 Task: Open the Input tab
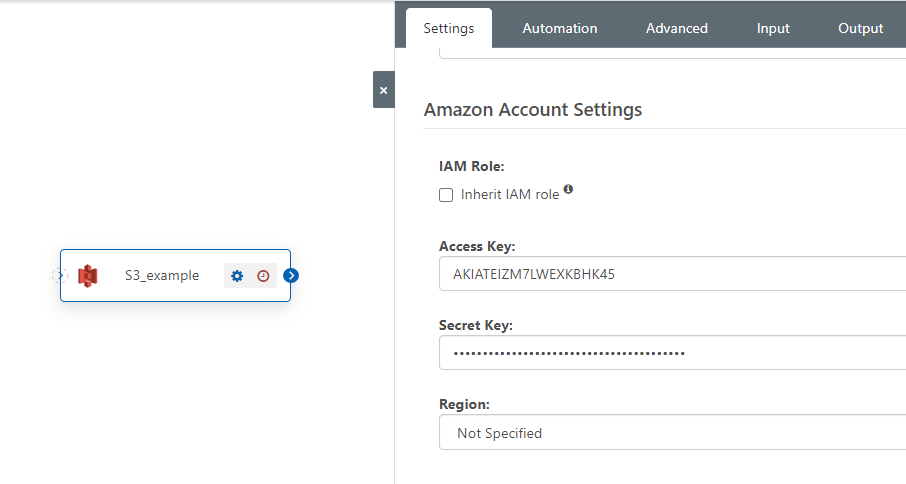(x=773, y=28)
